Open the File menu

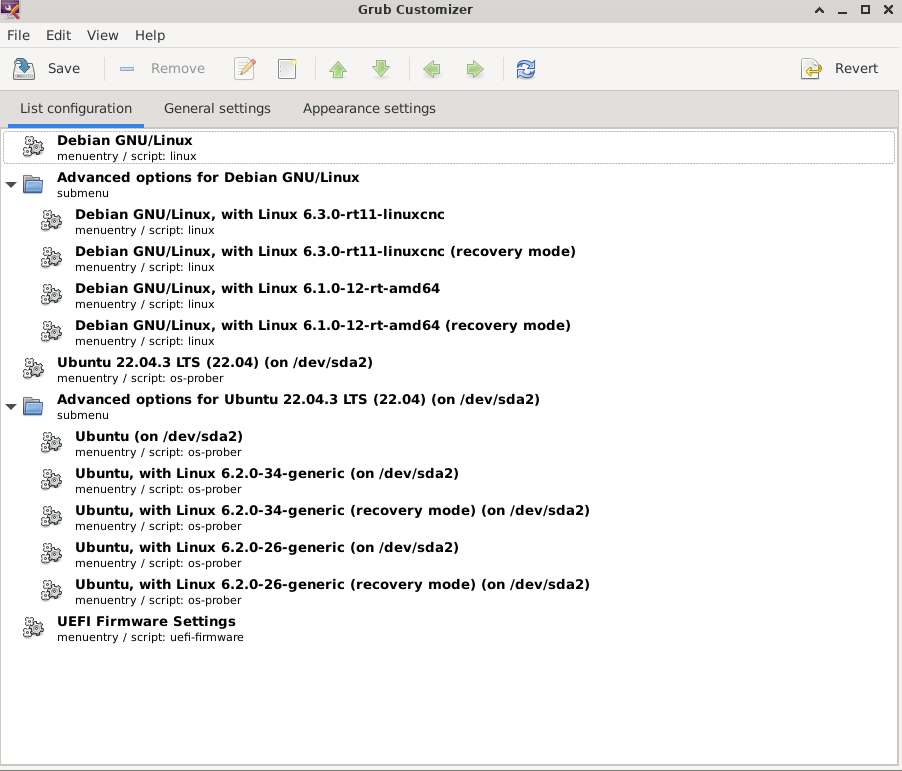click(x=18, y=35)
